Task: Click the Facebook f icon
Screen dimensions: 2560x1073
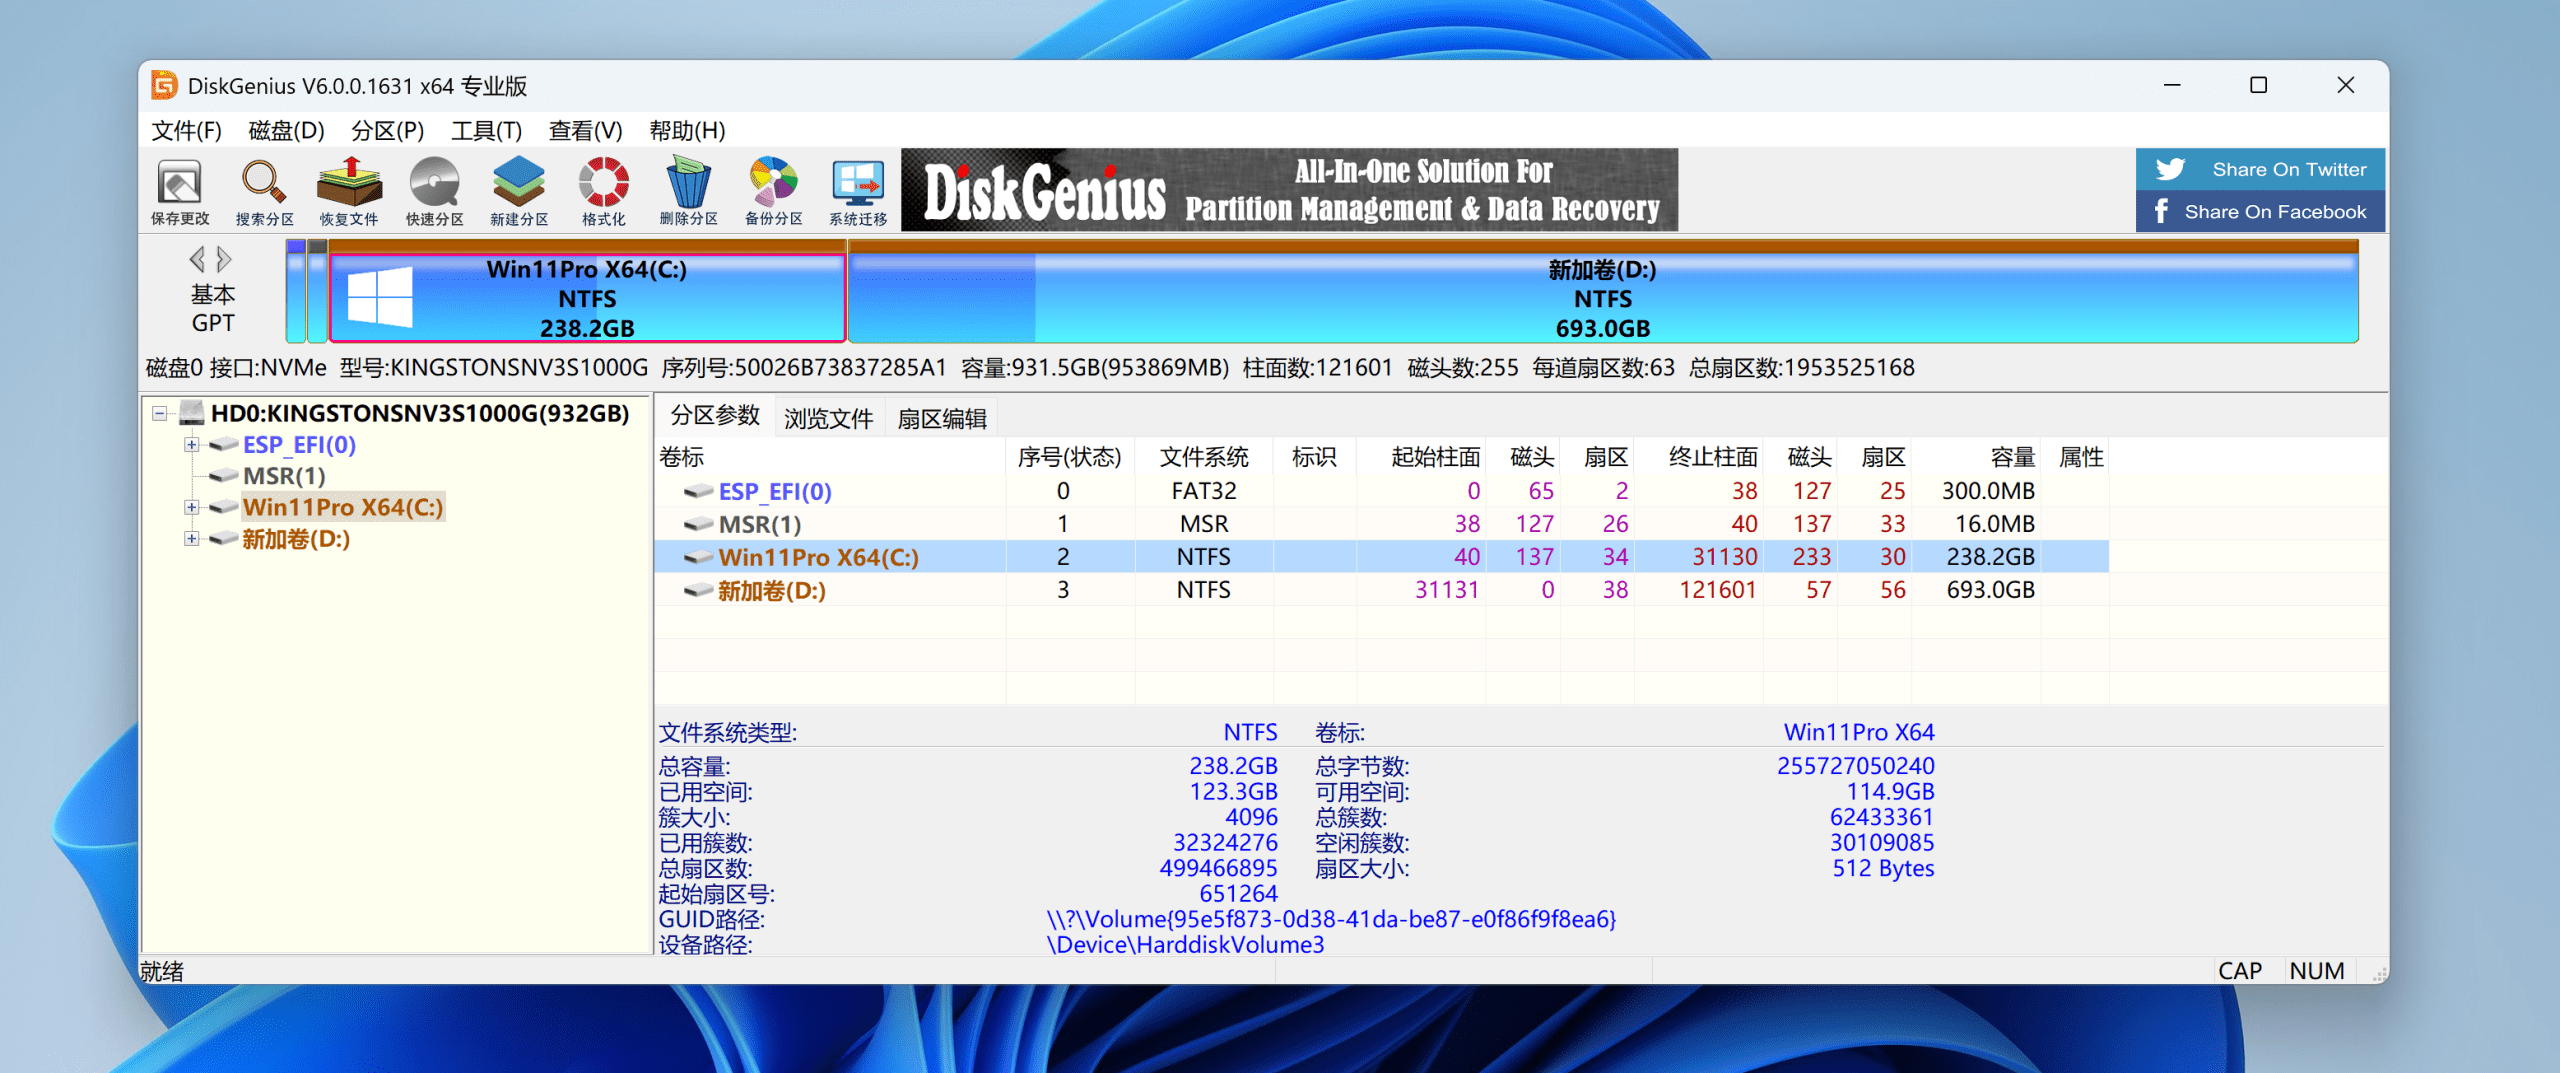Action: [2161, 211]
